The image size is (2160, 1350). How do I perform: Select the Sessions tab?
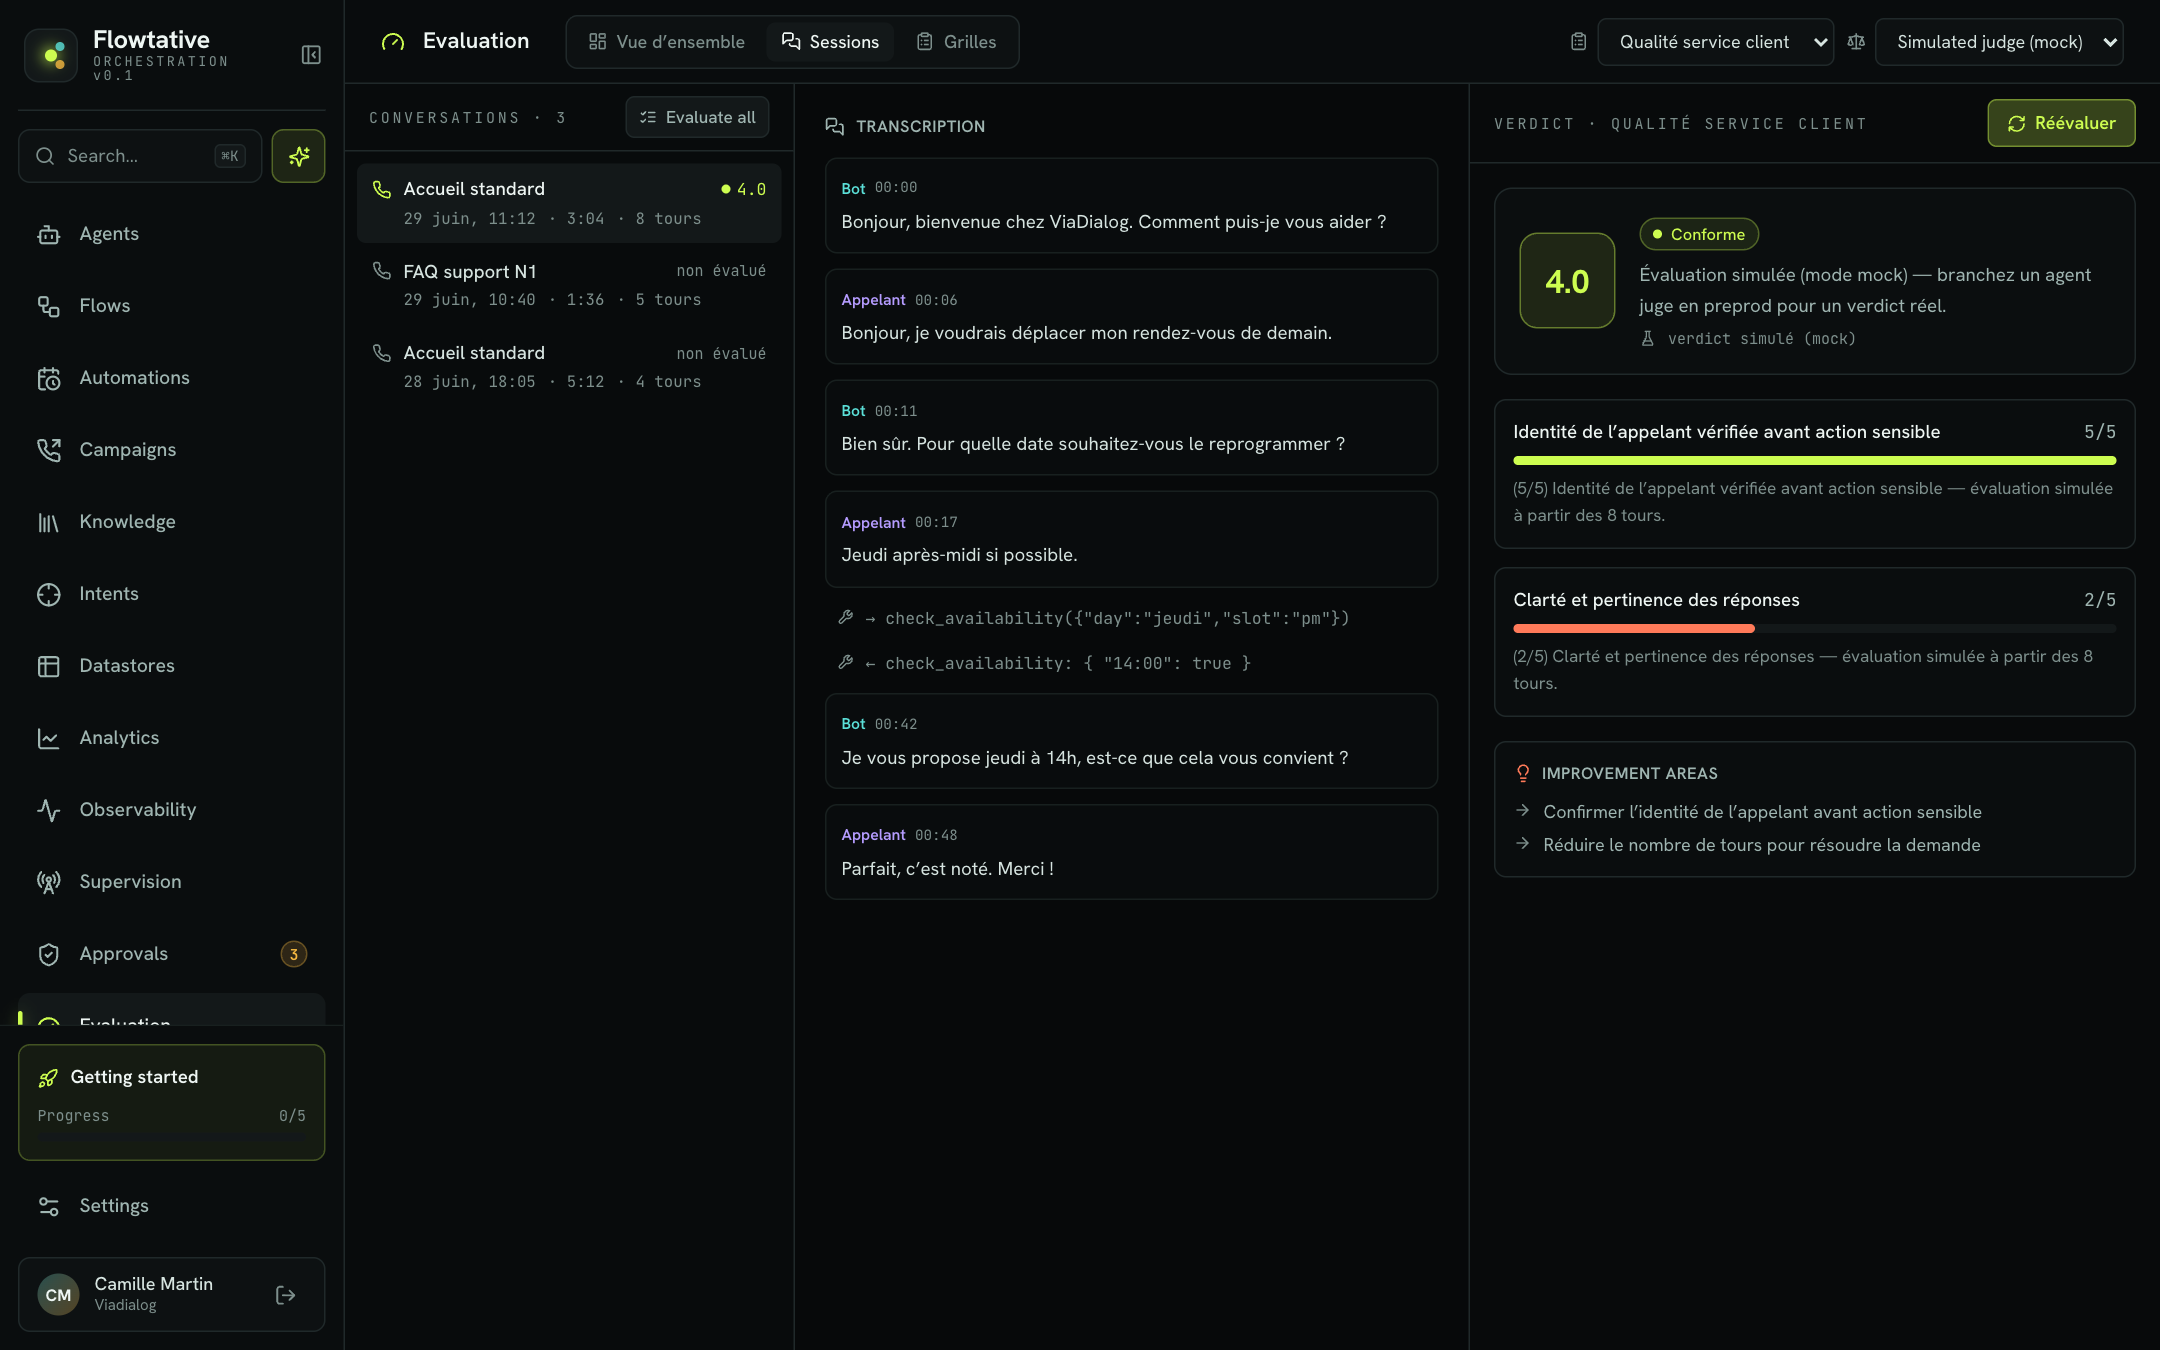tap(830, 42)
